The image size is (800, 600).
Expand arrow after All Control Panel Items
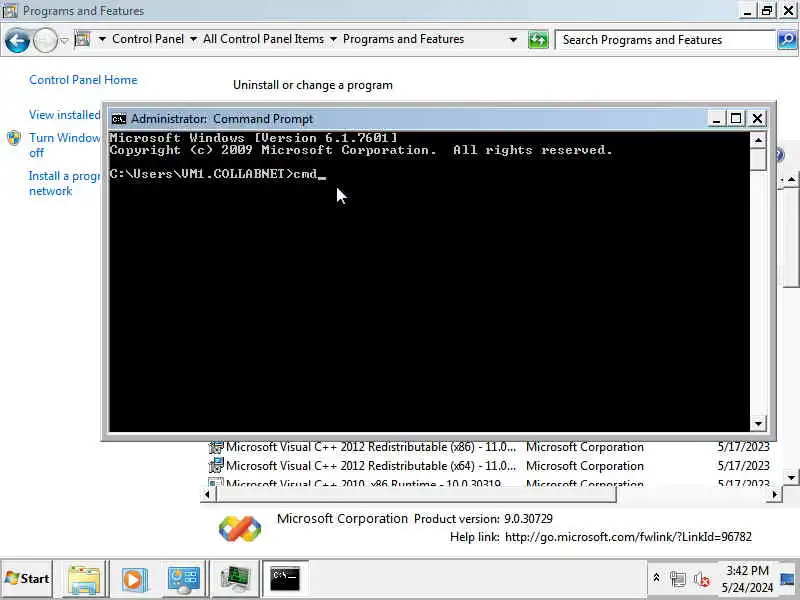[333, 39]
